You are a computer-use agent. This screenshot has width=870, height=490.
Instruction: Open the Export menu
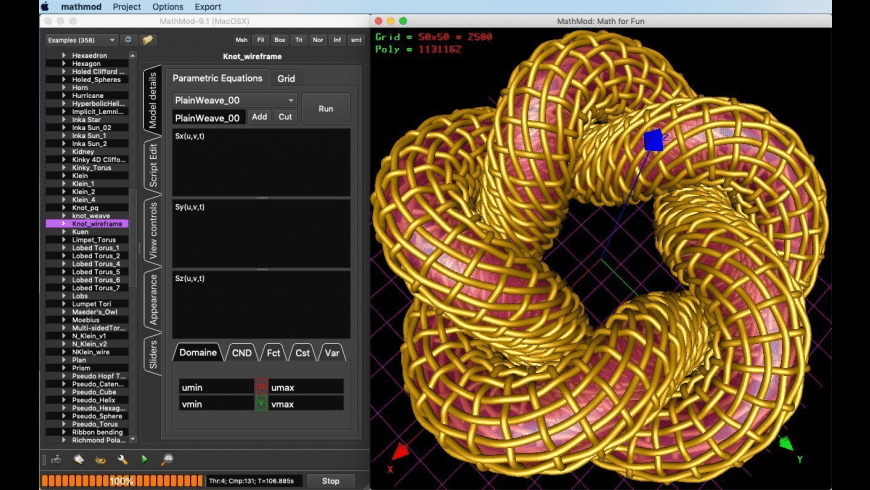click(x=208, y=7)
